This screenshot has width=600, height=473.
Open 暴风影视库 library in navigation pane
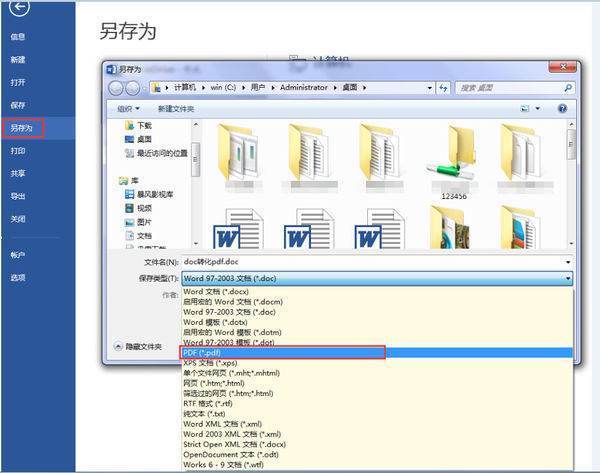coord(155,194)
